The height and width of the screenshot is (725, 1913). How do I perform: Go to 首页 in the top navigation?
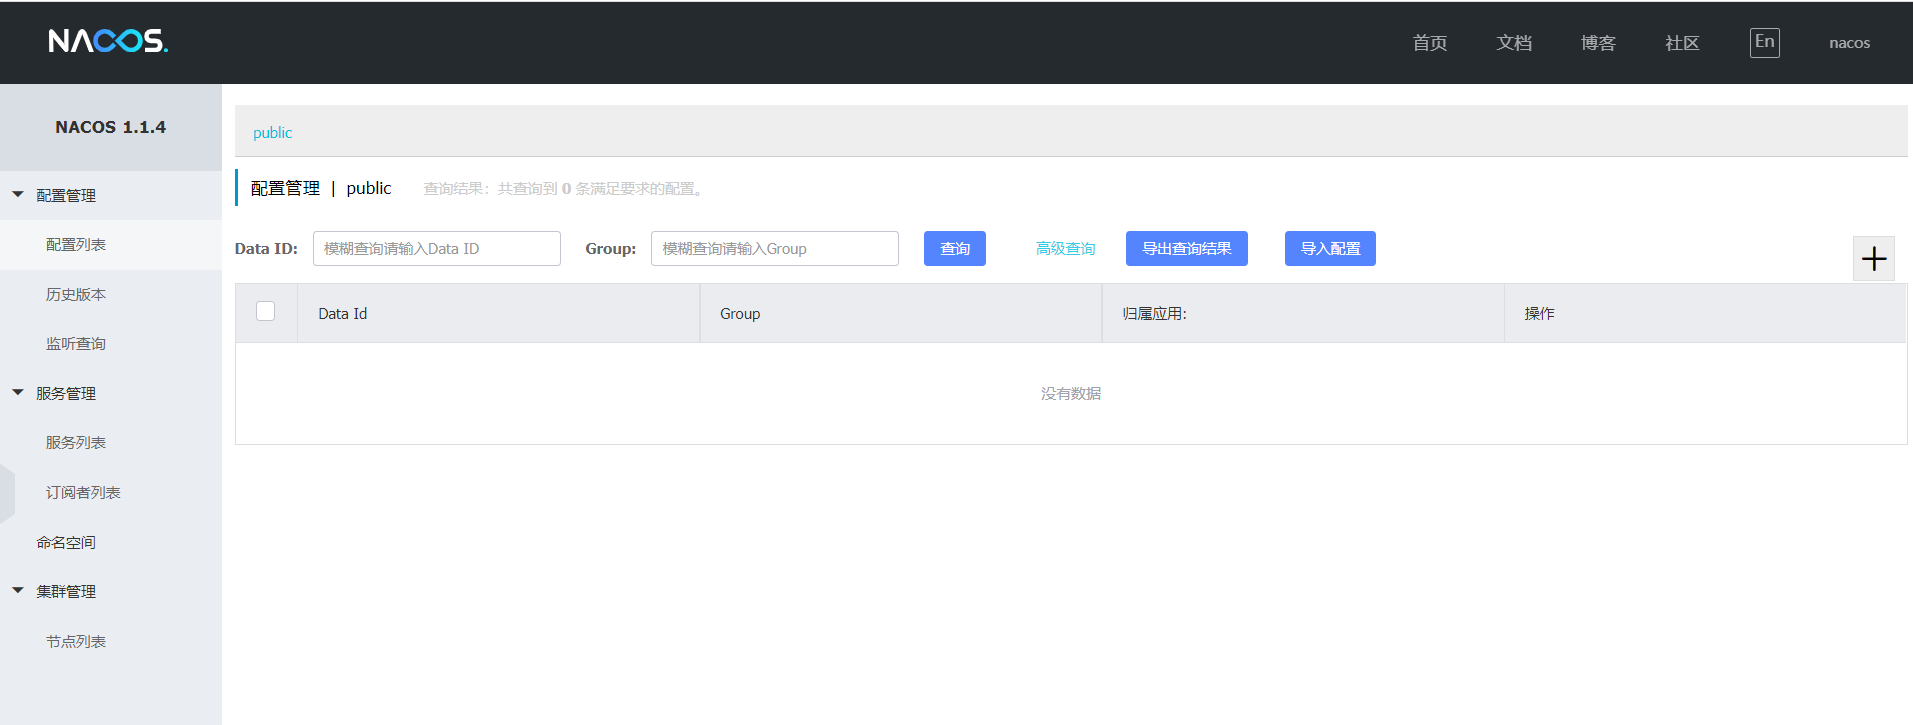[1430, 43]
